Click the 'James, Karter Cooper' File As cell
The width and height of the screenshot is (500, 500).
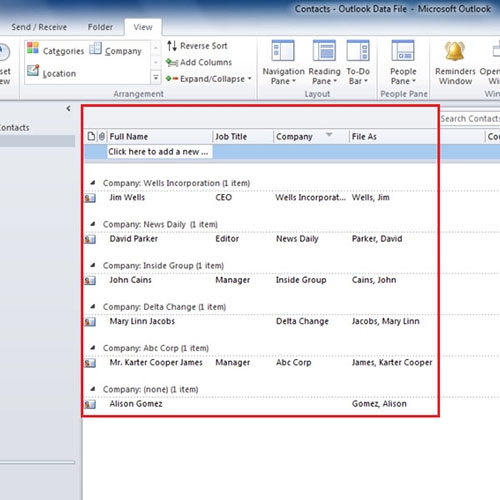point(392,362)
